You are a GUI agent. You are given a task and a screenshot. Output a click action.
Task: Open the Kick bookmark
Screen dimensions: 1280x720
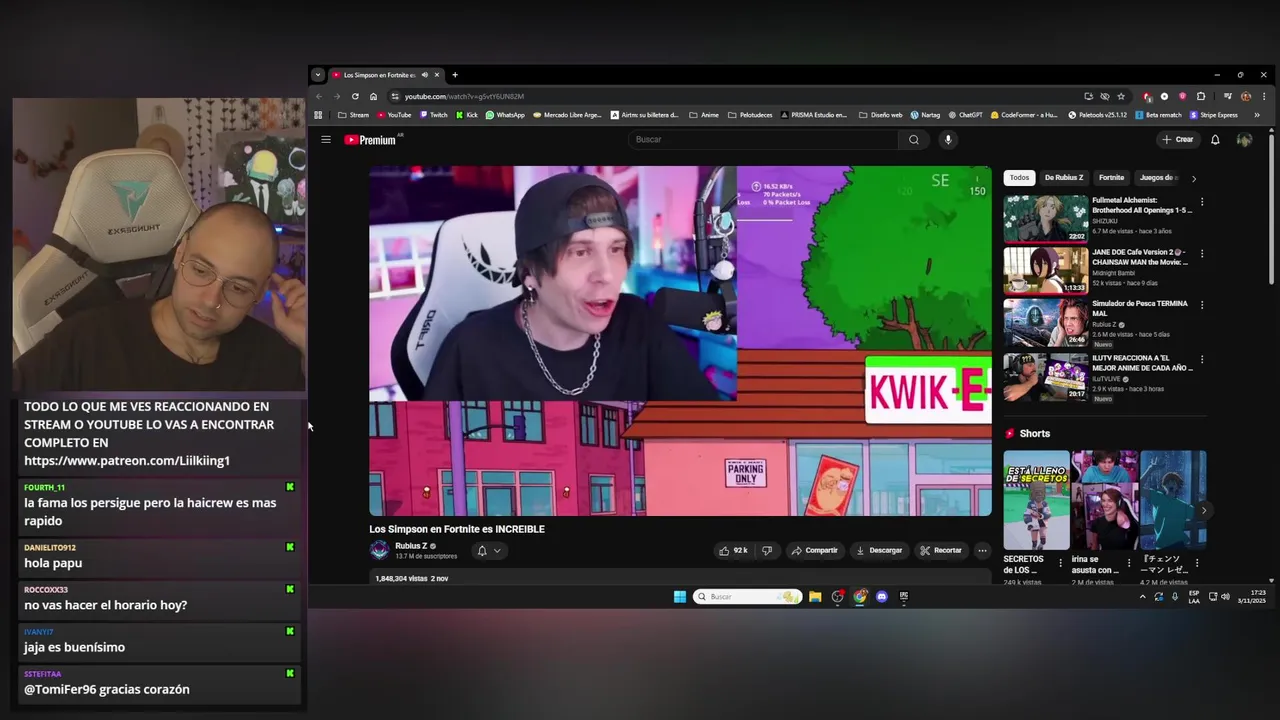pyautogui.click(x=467, y=115)
